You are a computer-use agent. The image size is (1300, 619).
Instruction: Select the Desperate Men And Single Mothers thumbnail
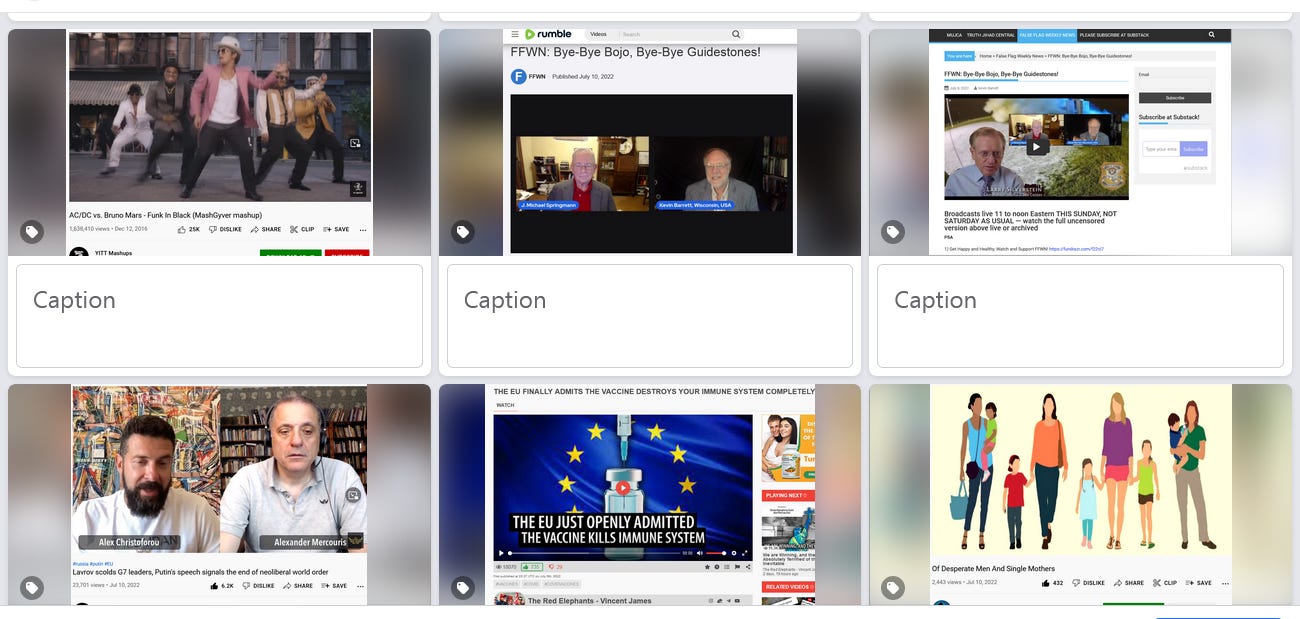pos(1080,495)
